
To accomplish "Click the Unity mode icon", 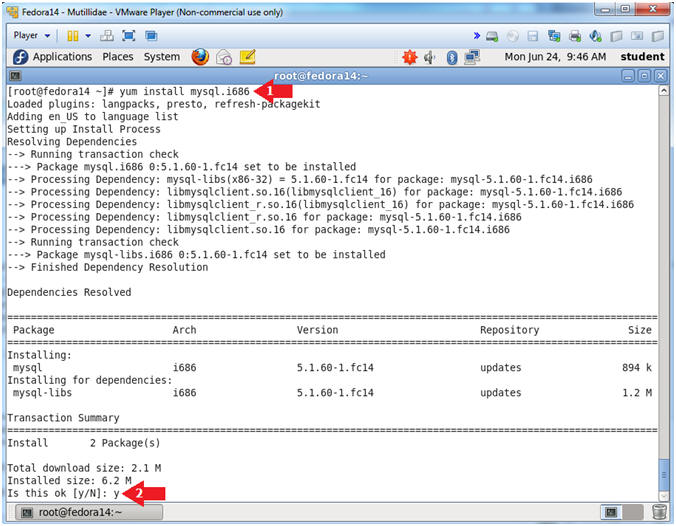I will coord(151,35).
